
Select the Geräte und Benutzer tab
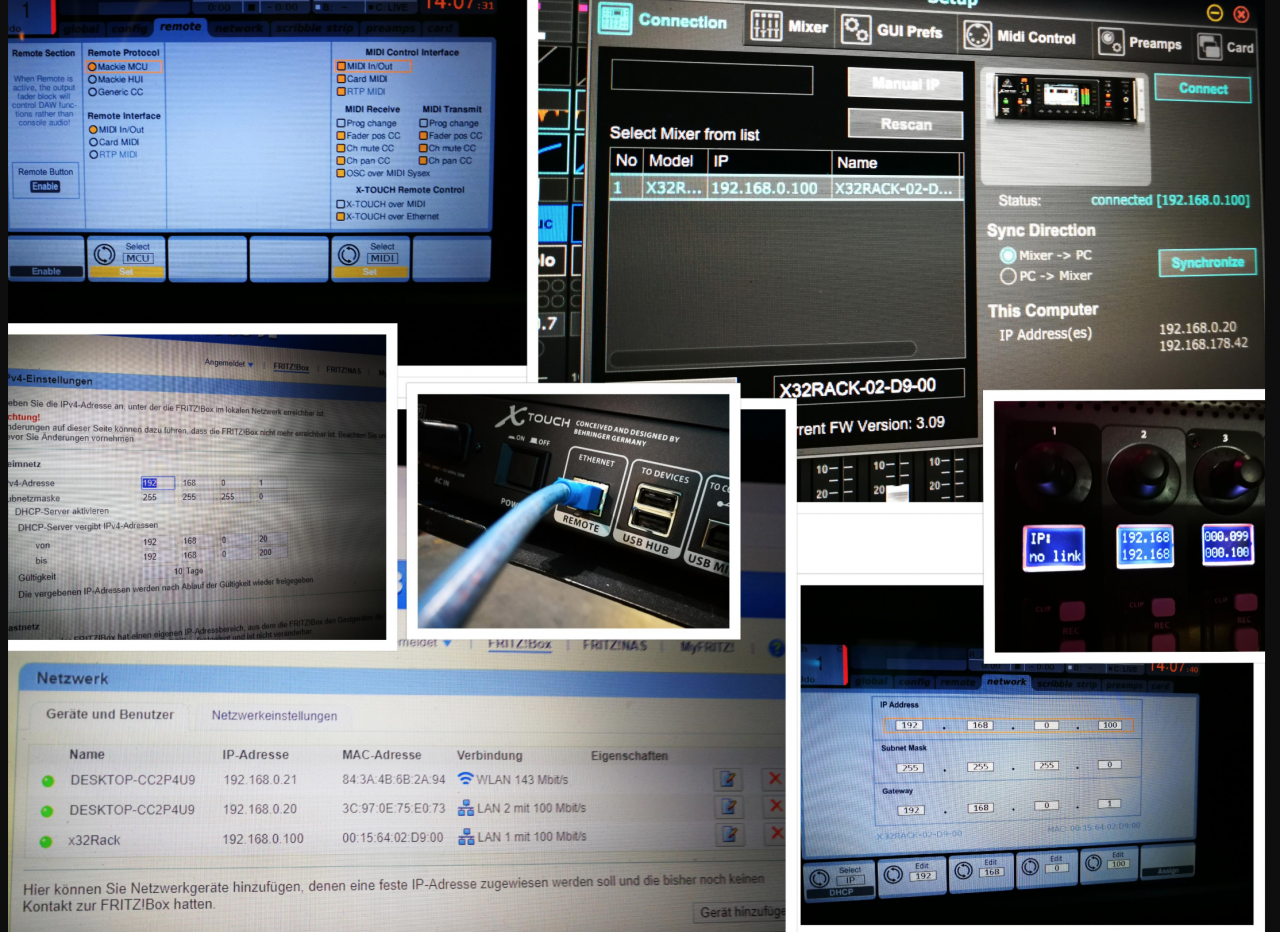point(110,715)
